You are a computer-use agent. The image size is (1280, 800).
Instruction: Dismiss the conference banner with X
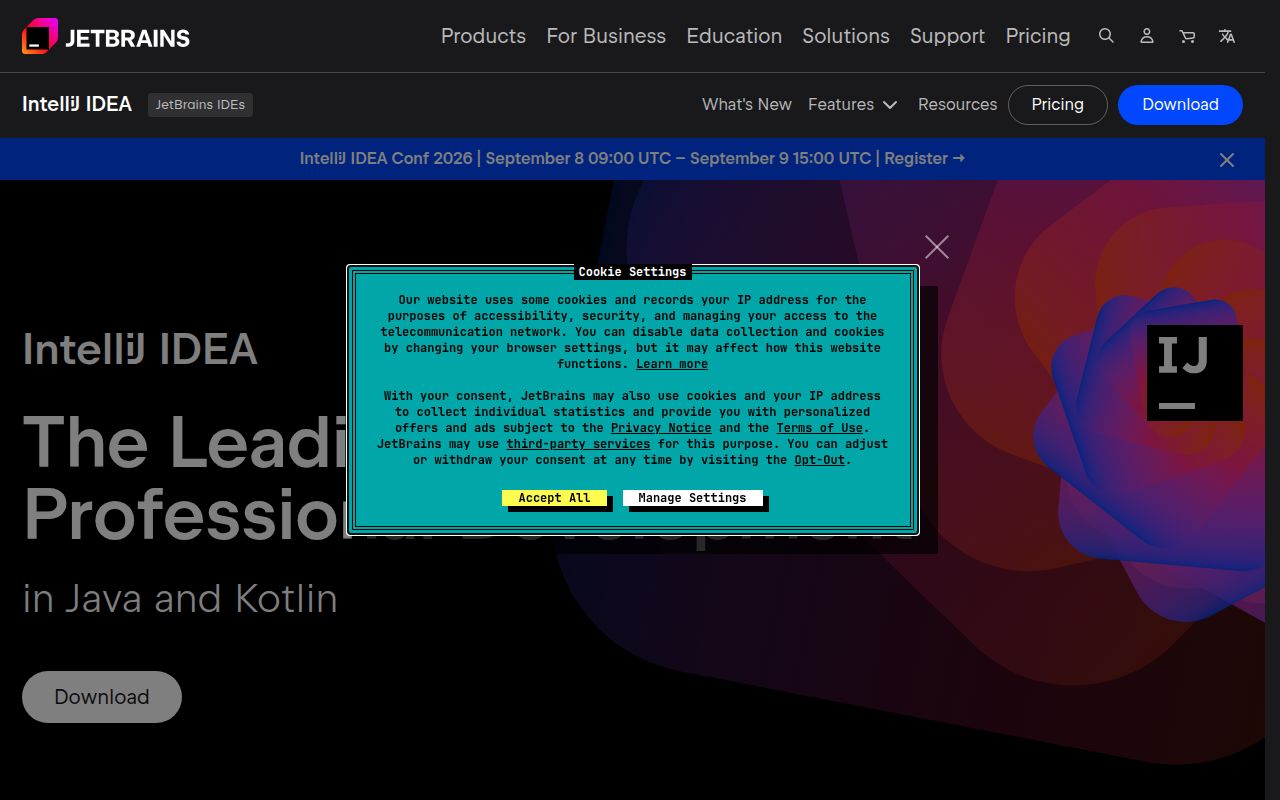point(1227,160)
